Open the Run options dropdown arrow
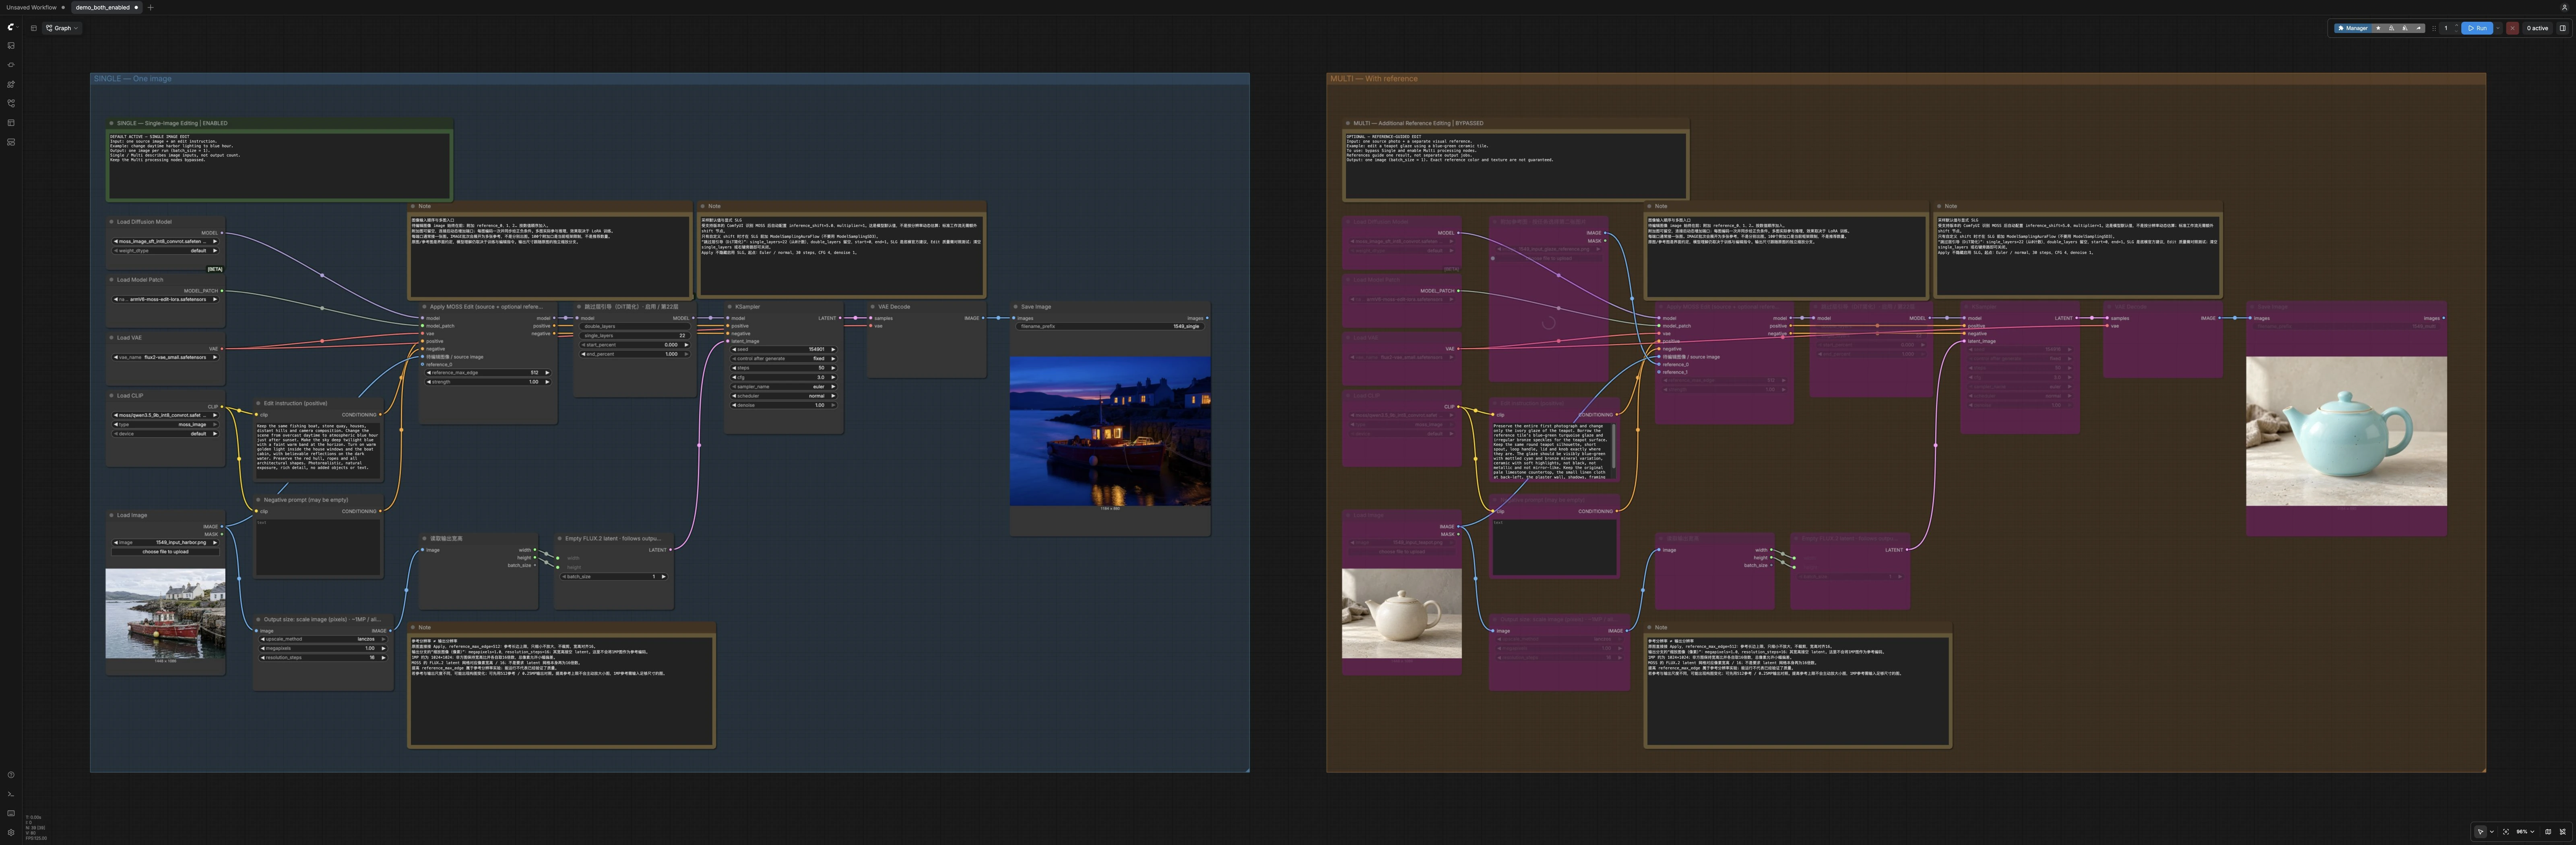This screenshot has width=2576, height=845. tap(2498, 28)
